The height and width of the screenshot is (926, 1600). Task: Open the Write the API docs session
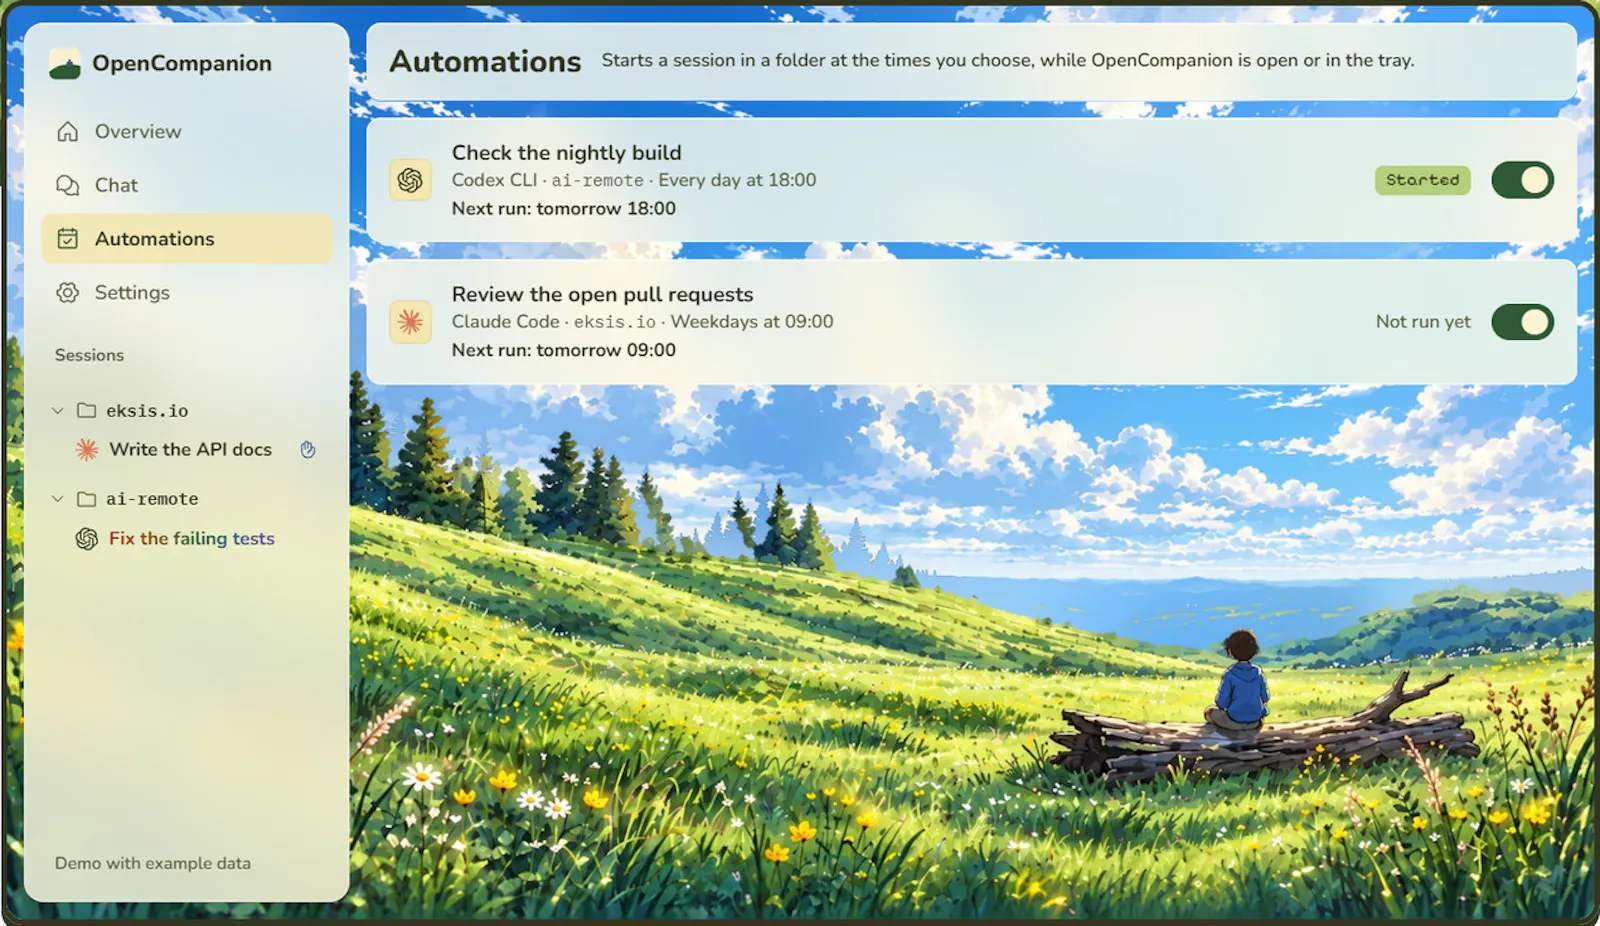click(190, 450)
